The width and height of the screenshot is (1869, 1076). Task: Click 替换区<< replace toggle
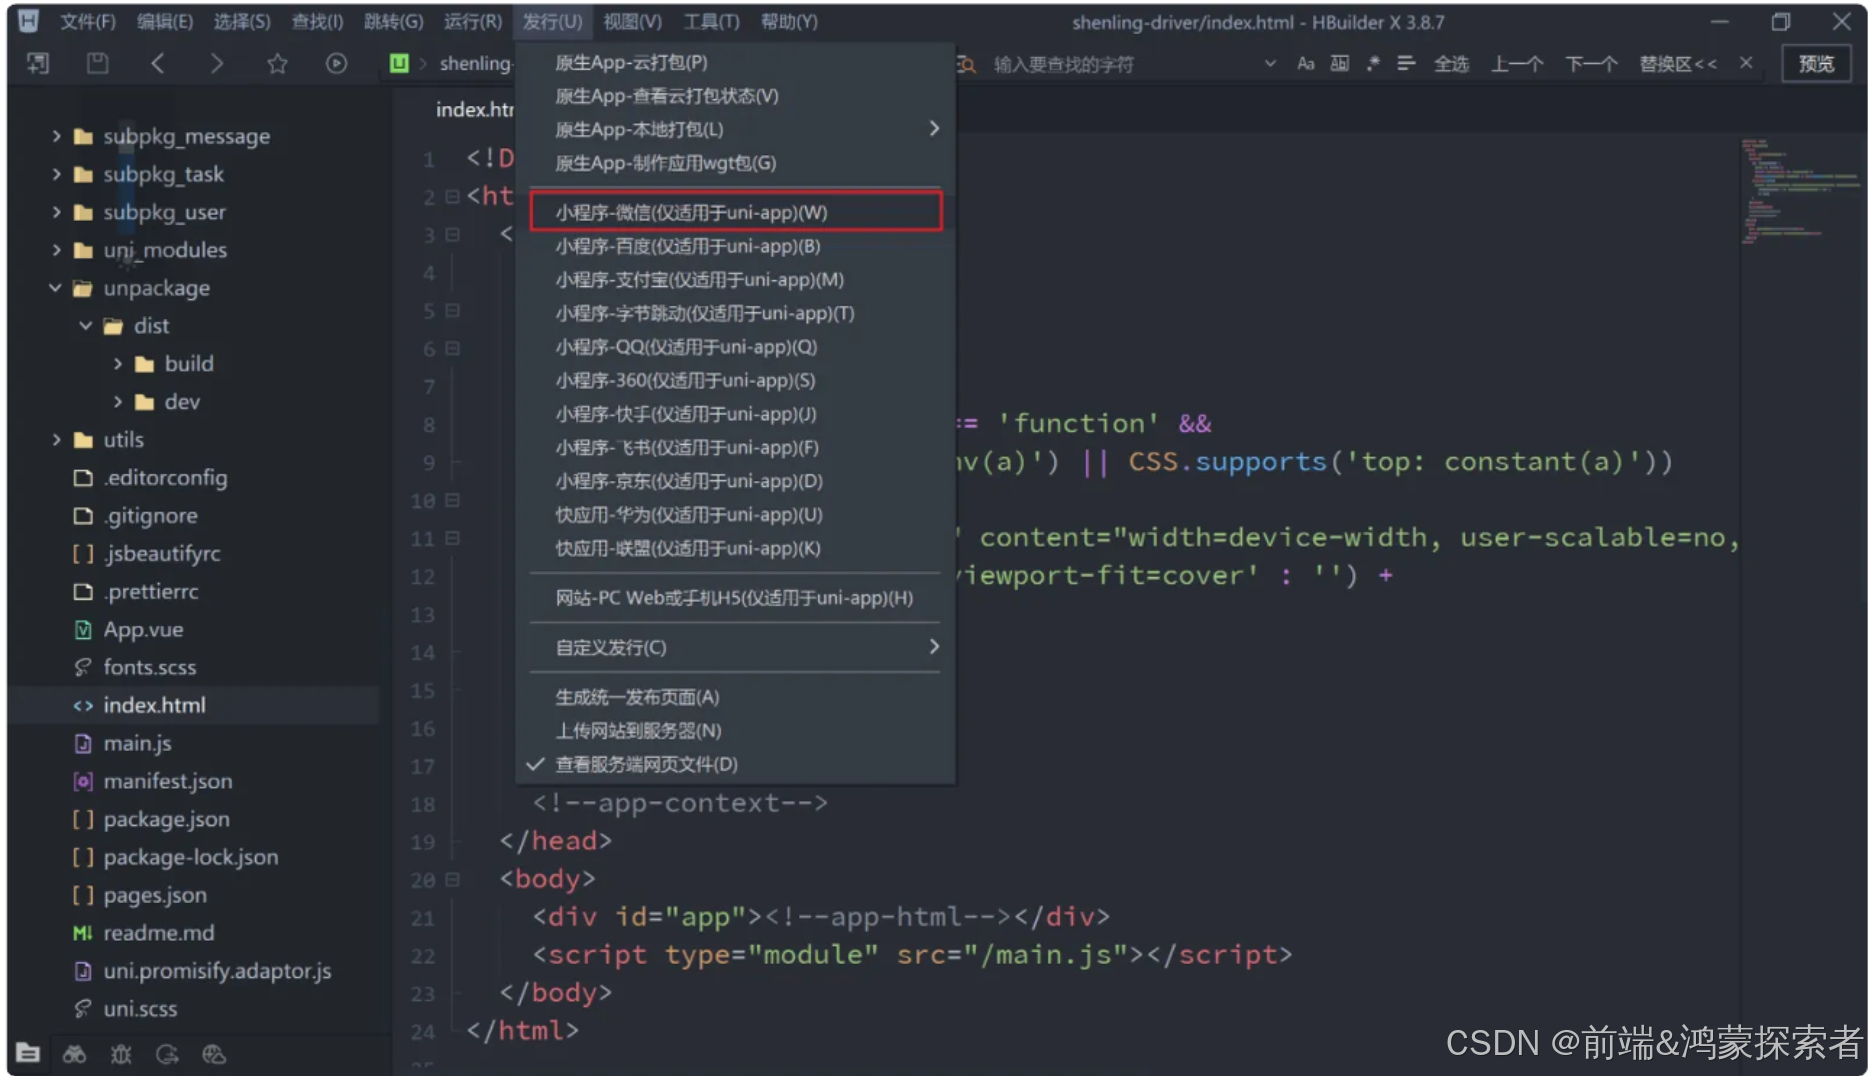coord(1678,64)
